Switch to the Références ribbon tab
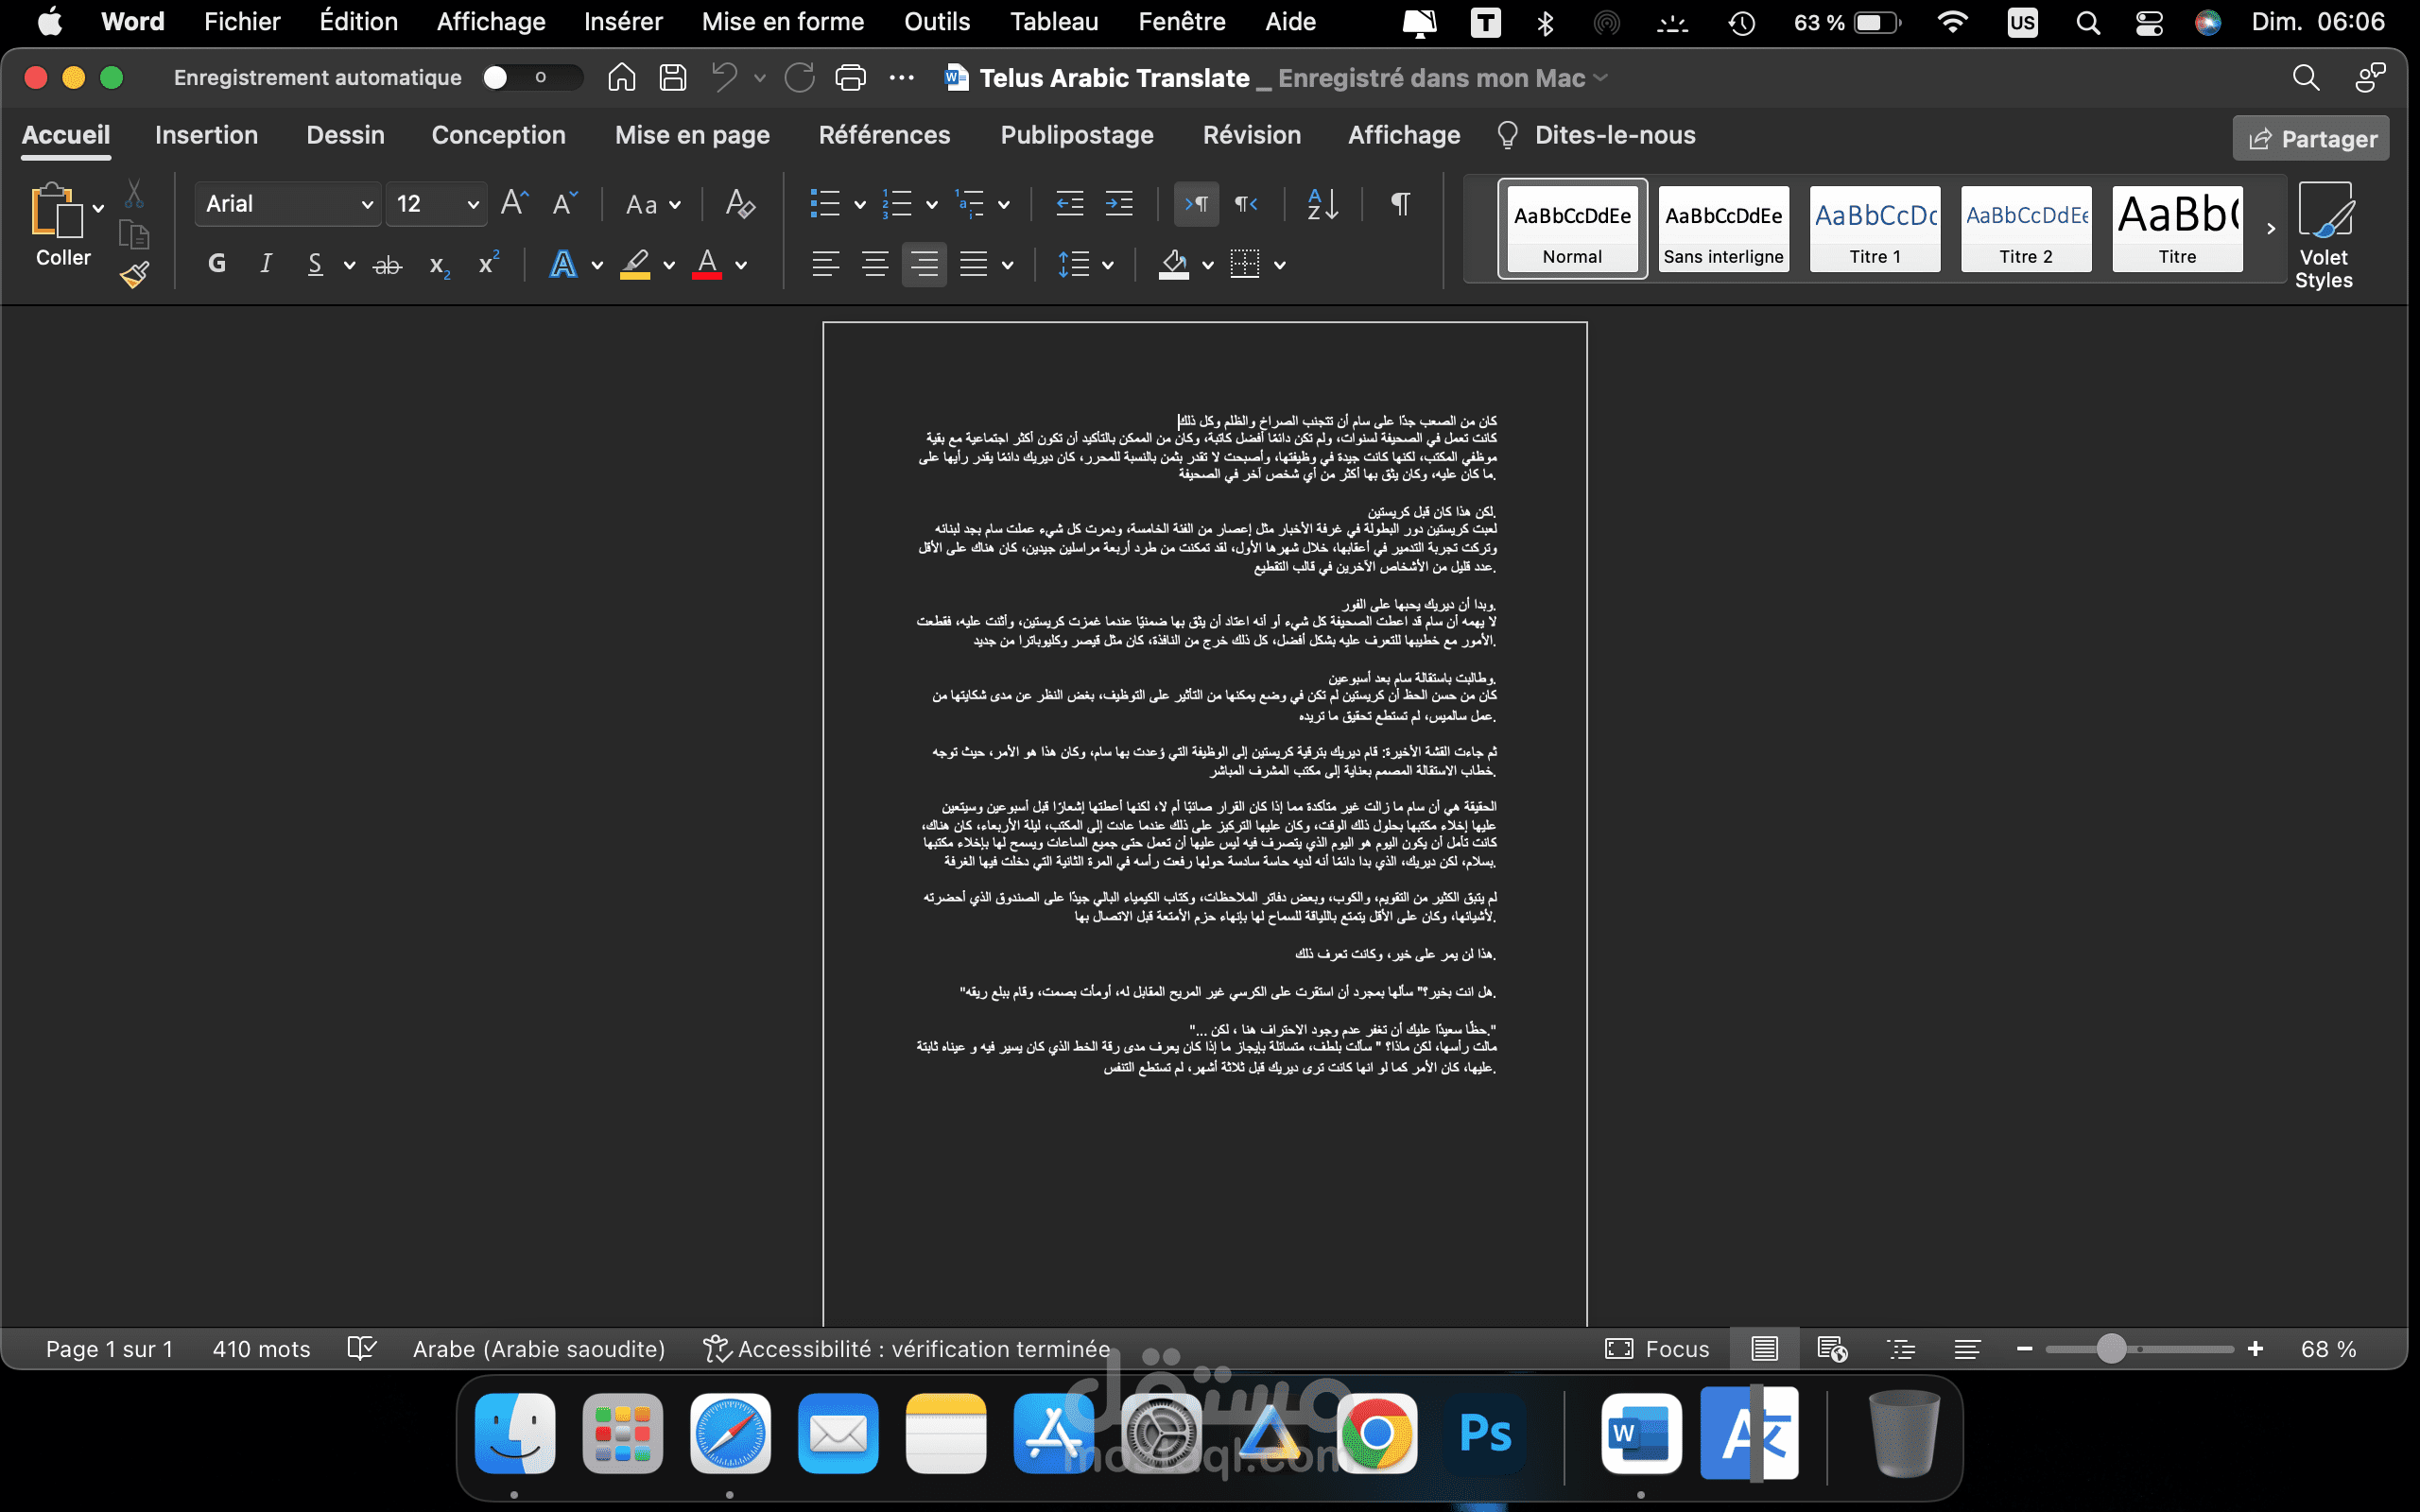 tap(884, 135)
